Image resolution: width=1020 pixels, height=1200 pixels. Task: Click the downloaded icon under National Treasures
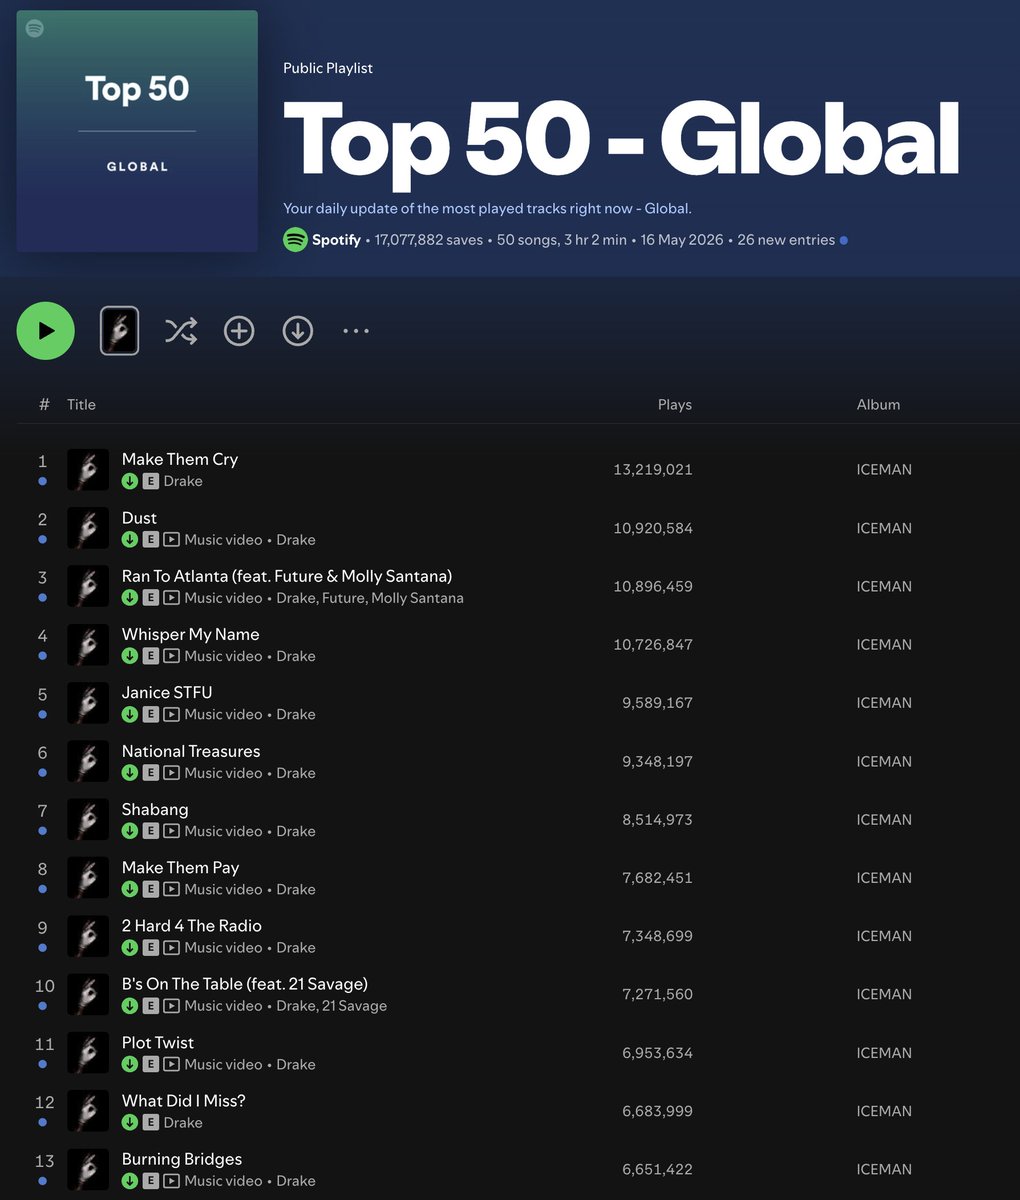pos(130,773)
